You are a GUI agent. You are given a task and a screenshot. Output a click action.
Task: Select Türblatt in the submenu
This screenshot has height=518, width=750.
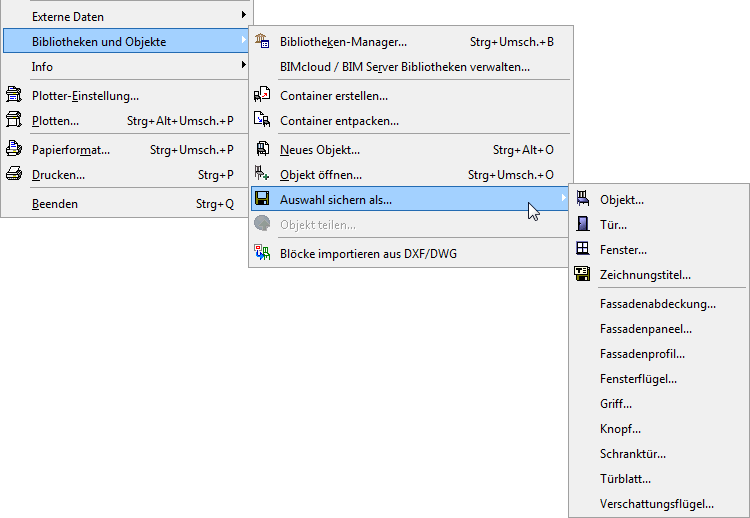[626, 478]
